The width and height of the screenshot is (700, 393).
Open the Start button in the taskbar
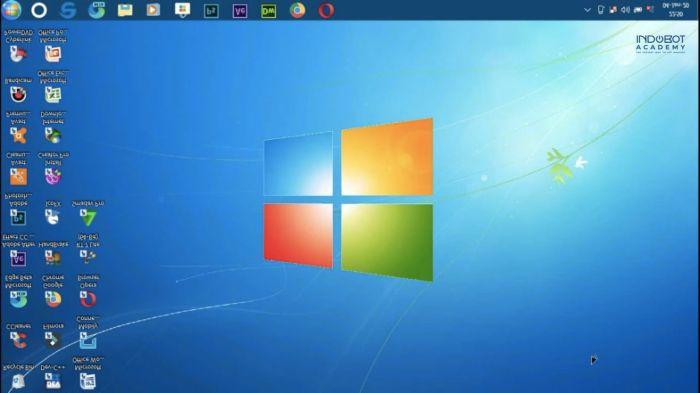12,10
